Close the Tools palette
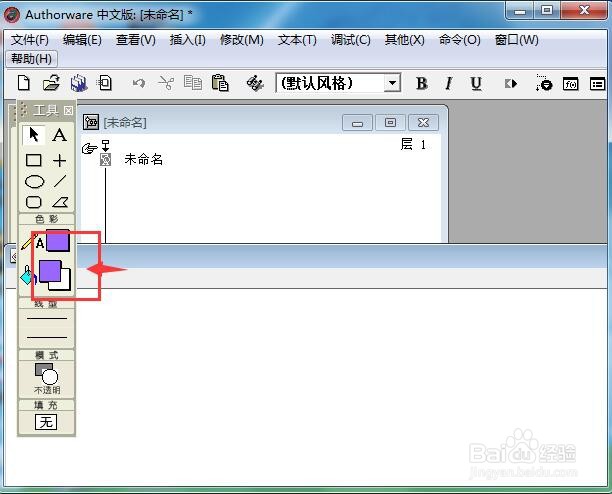Viewport: 612px width, 494px height. pyautogui.click(x=68, y=111)
